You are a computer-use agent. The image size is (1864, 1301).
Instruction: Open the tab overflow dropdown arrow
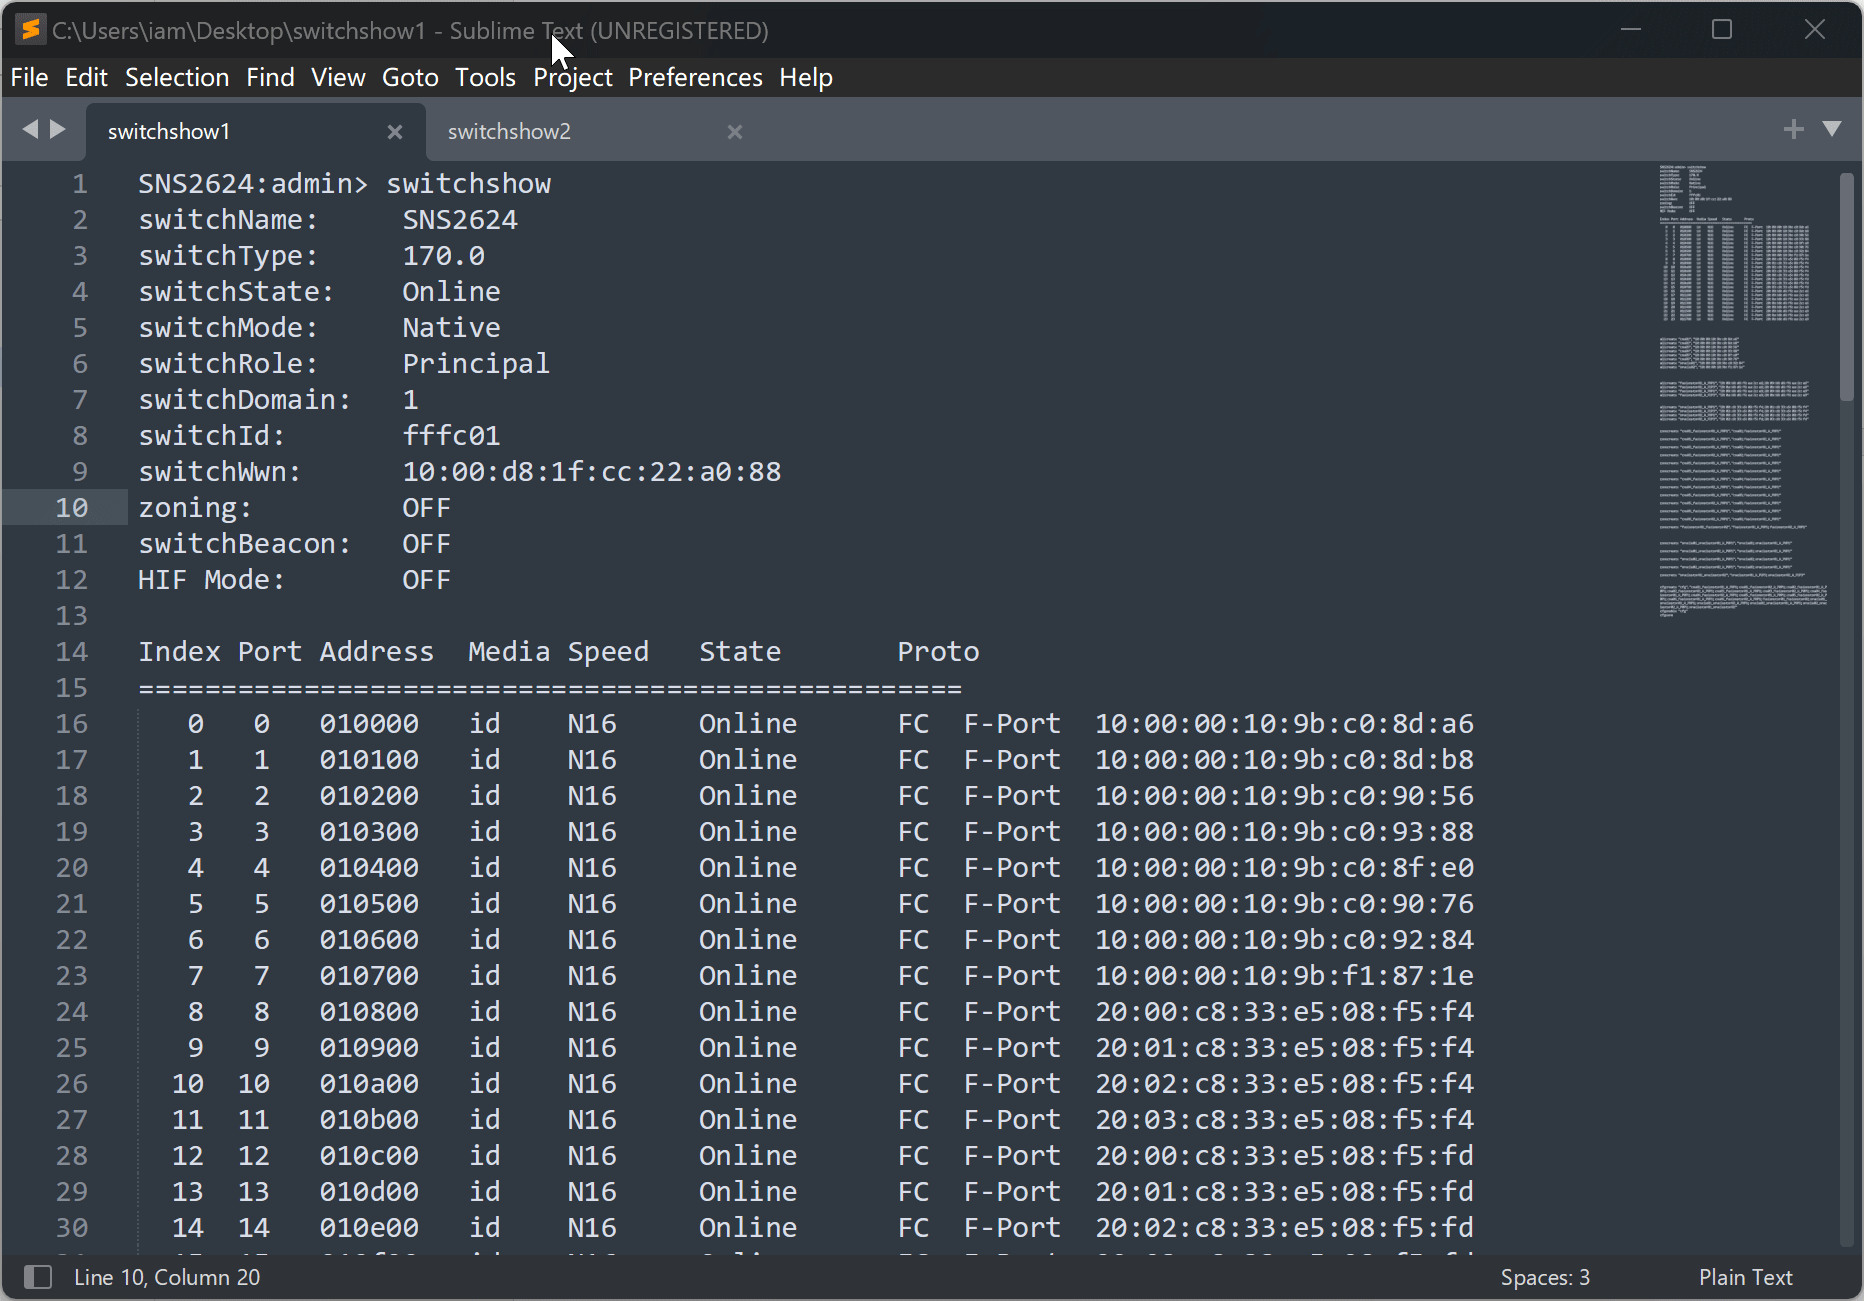tap(1833, 129)
